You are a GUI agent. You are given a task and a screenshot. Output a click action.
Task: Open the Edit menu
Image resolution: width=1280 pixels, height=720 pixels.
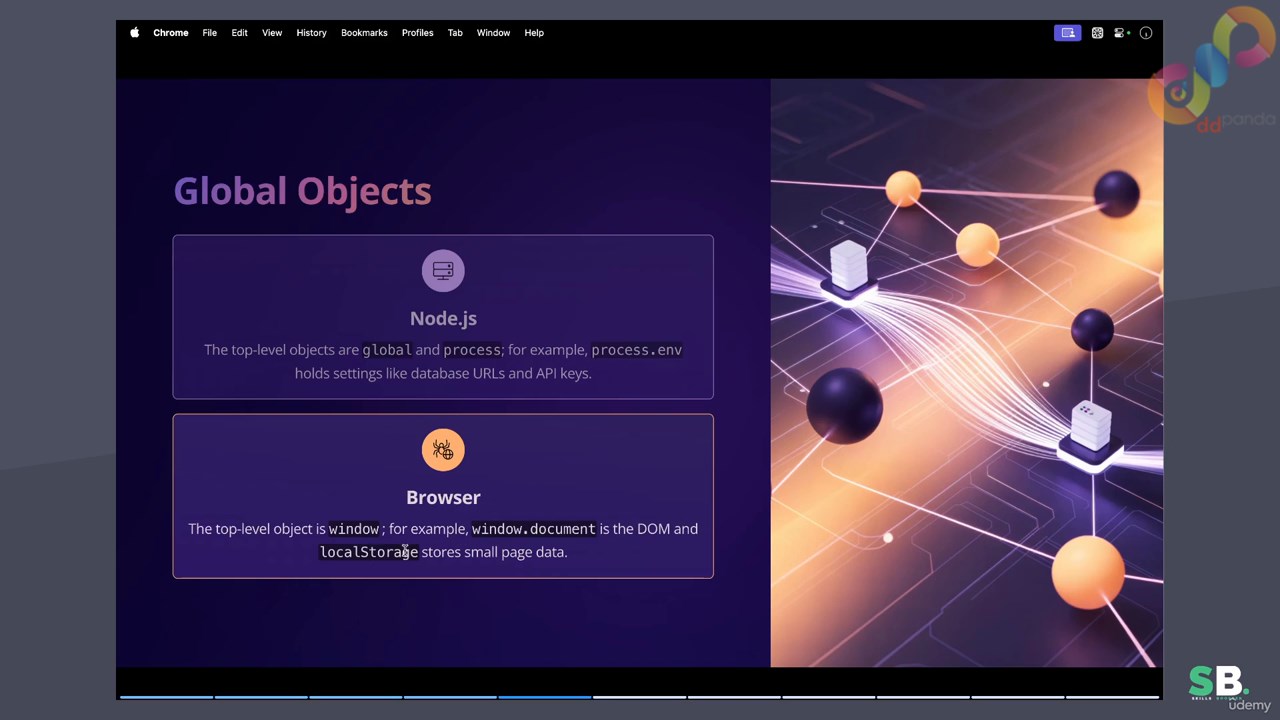(x=239, y=33)
